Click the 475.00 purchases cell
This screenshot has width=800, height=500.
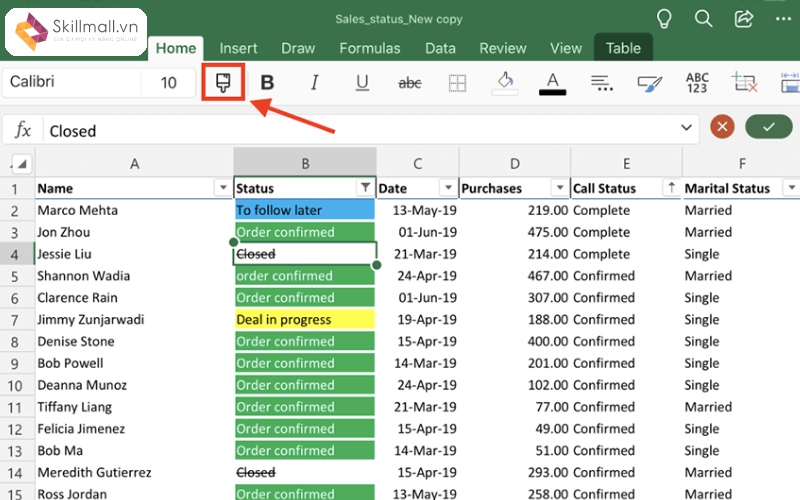pyautogui.click(x=515, y=232)
